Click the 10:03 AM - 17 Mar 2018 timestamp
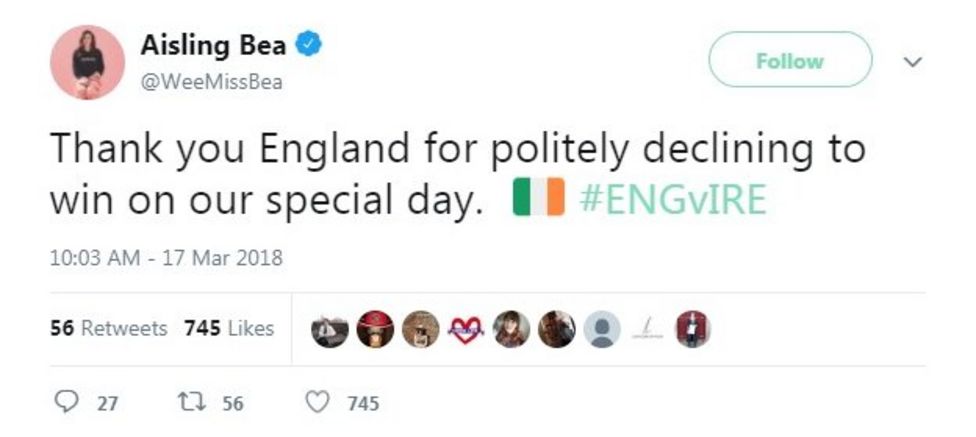The image size is (976, 437). 166,257
